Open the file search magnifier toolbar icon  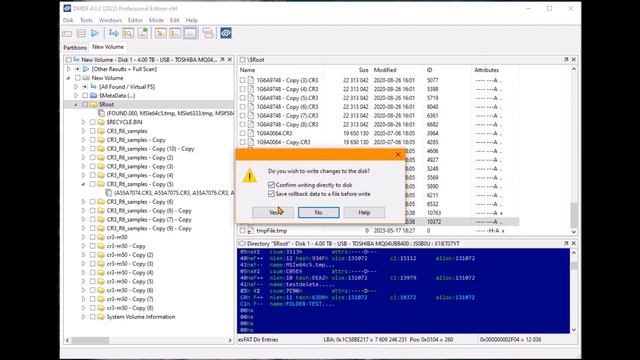pyautogui.click(x=128, y=33)
